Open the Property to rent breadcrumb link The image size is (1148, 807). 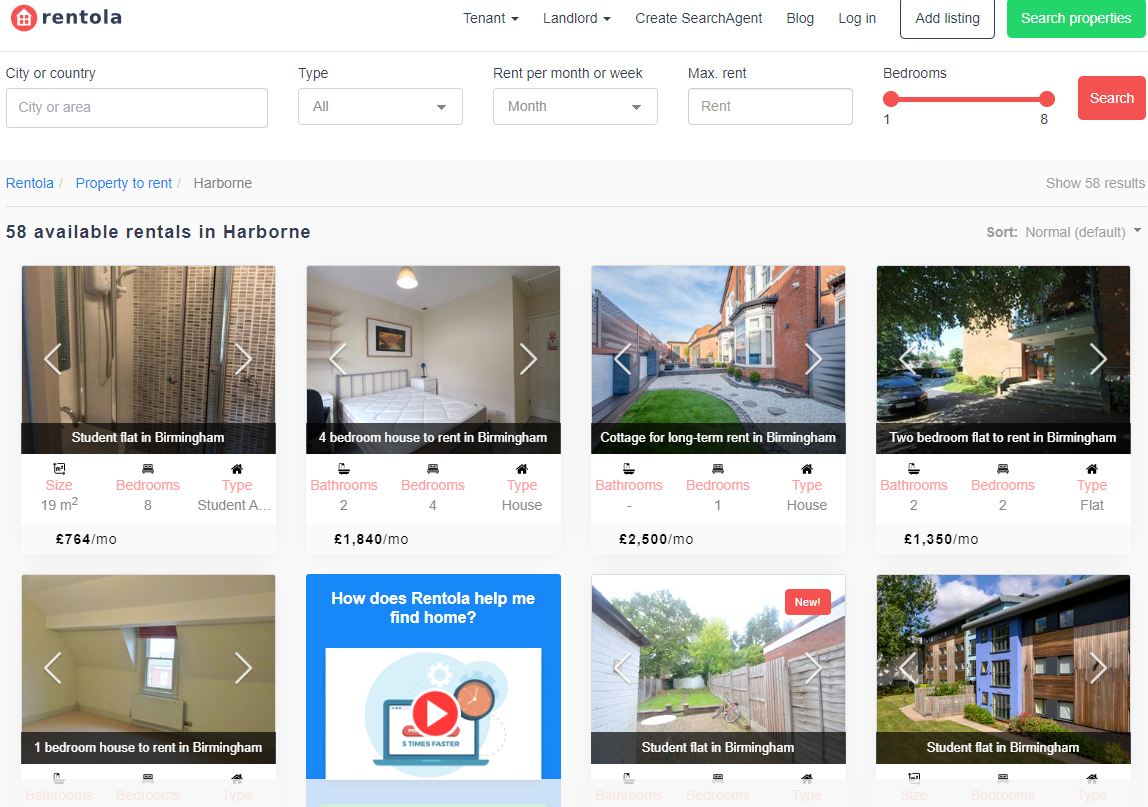(x=124, y=183)
